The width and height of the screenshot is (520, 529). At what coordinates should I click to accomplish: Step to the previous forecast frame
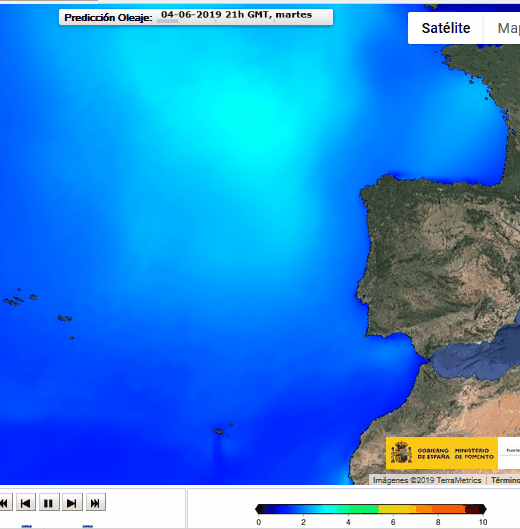point(26,503)
